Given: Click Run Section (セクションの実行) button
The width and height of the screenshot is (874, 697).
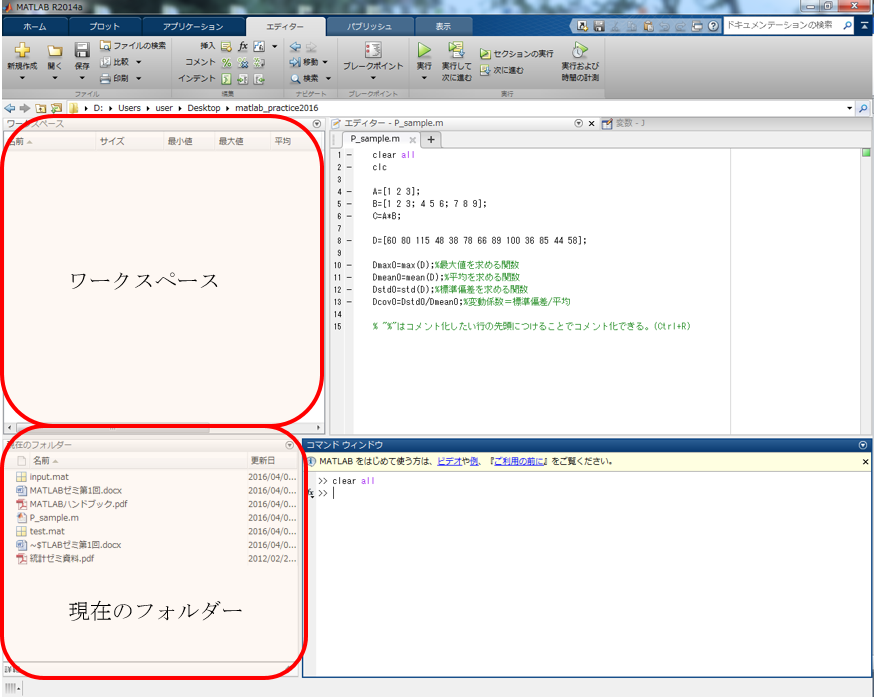Looking at the screenshot, I should (516, 53).
